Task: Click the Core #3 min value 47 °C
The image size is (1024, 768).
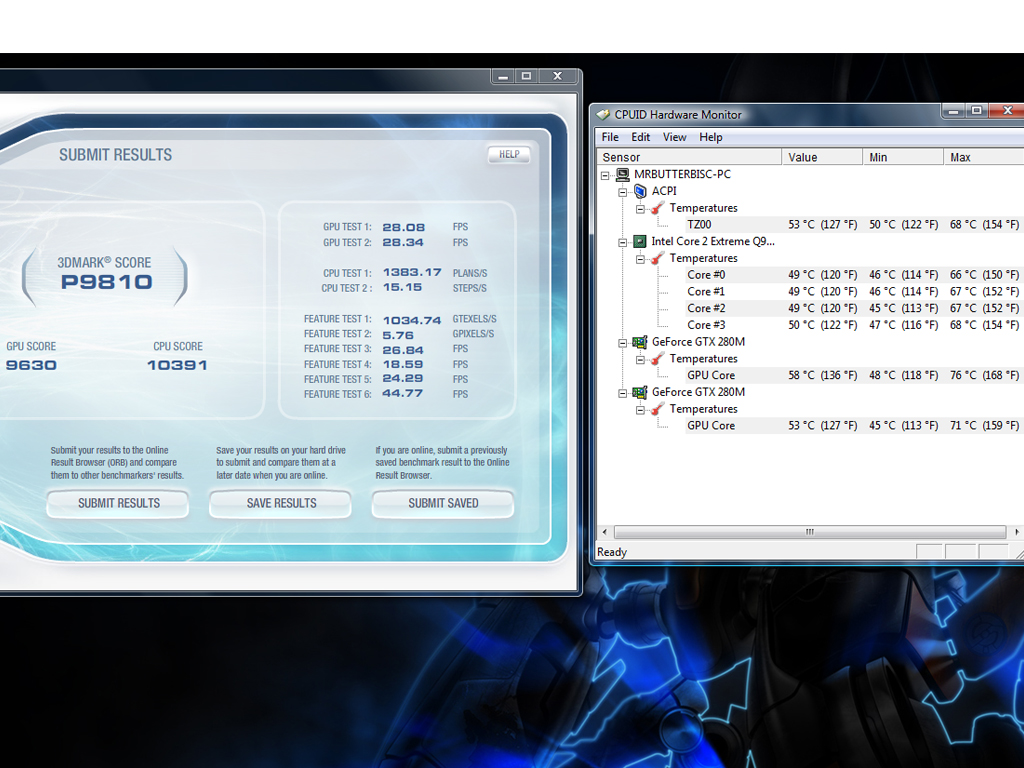Action: pyautogui.click(x=903, y=325)
